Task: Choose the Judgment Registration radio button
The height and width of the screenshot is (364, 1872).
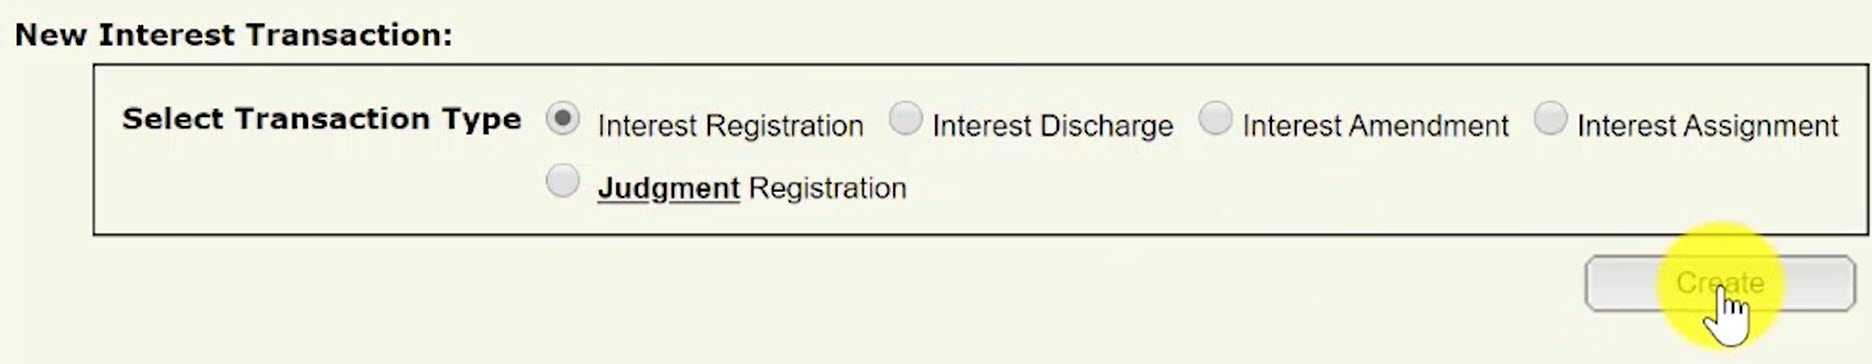Action: pos(563,181)
